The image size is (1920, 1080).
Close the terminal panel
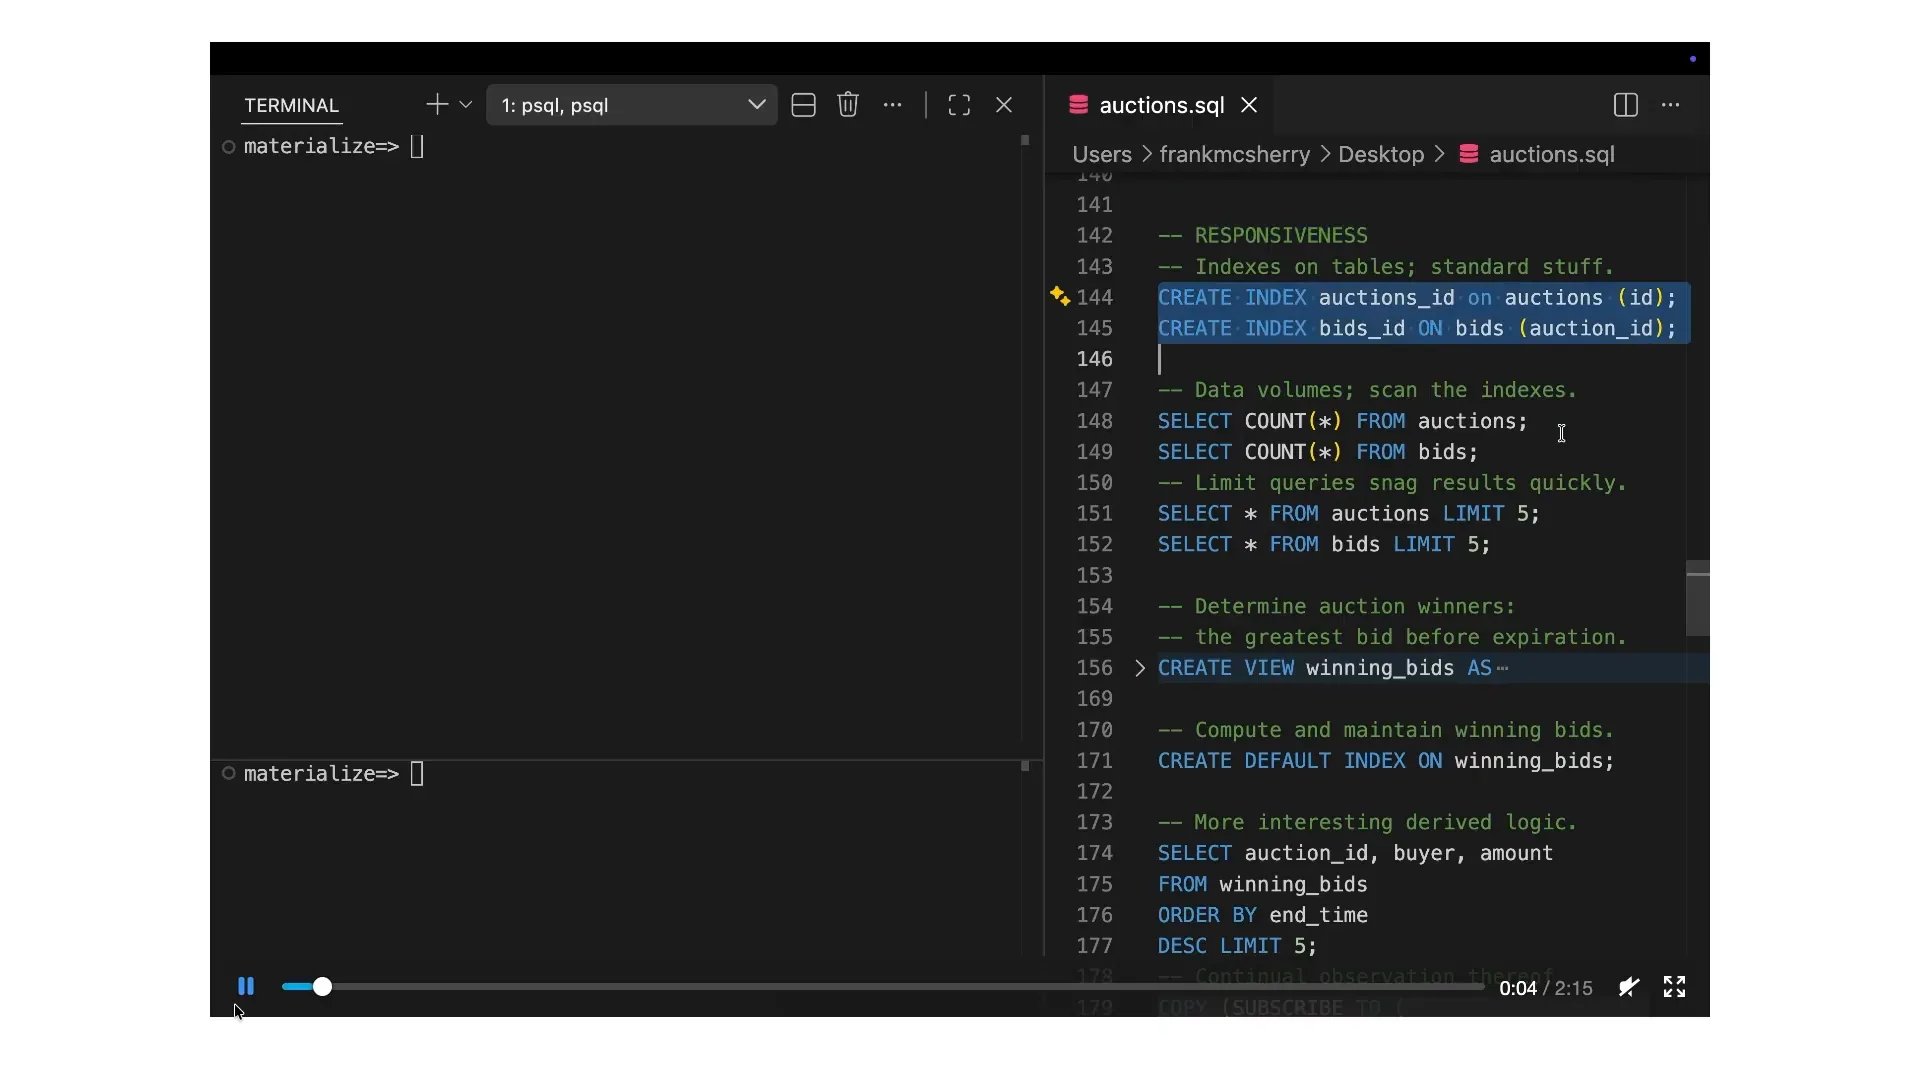1004,105
